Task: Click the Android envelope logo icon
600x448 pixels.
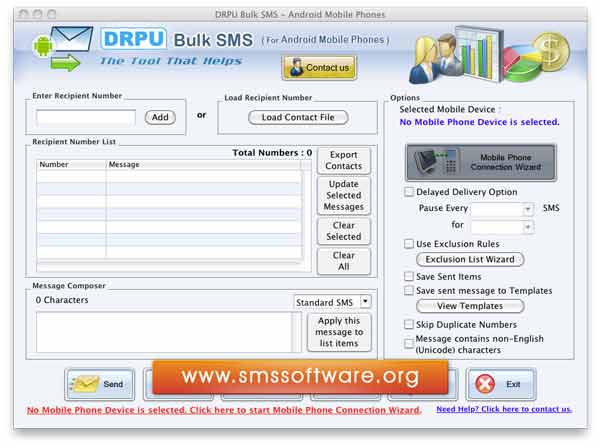Action: [x=63, y=48]
